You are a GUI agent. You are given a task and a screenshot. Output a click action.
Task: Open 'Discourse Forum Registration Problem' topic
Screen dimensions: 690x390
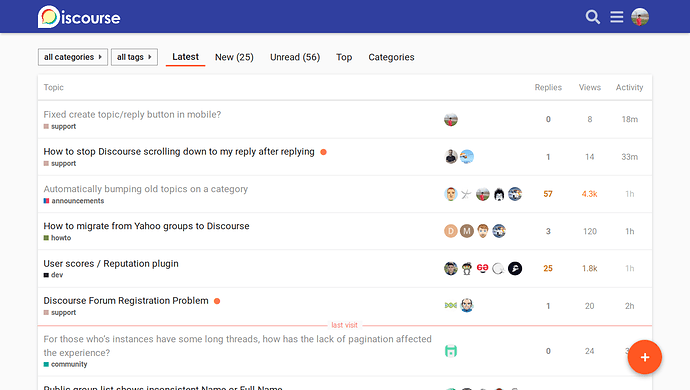(x=126, y=301)
